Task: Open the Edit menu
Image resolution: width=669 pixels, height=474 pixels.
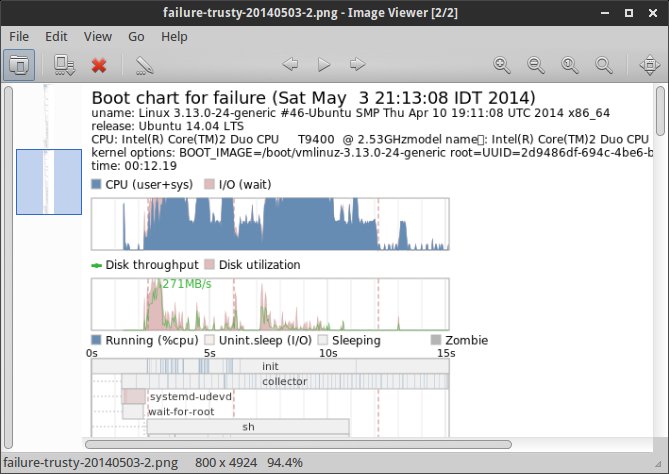Action: 57,36
